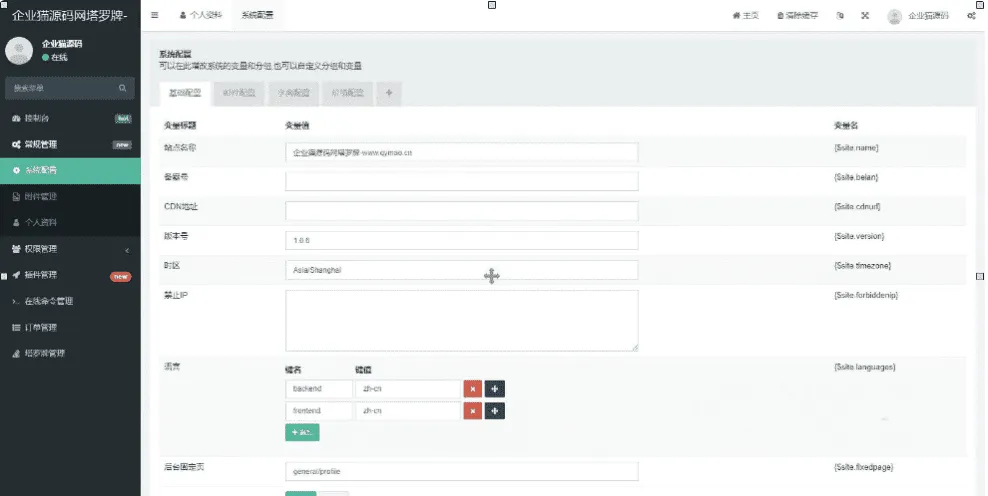The height and width of the screenshot is (496, 988).
Task: Open the 控制台 dashboard menu item
Action: [71, 118]
